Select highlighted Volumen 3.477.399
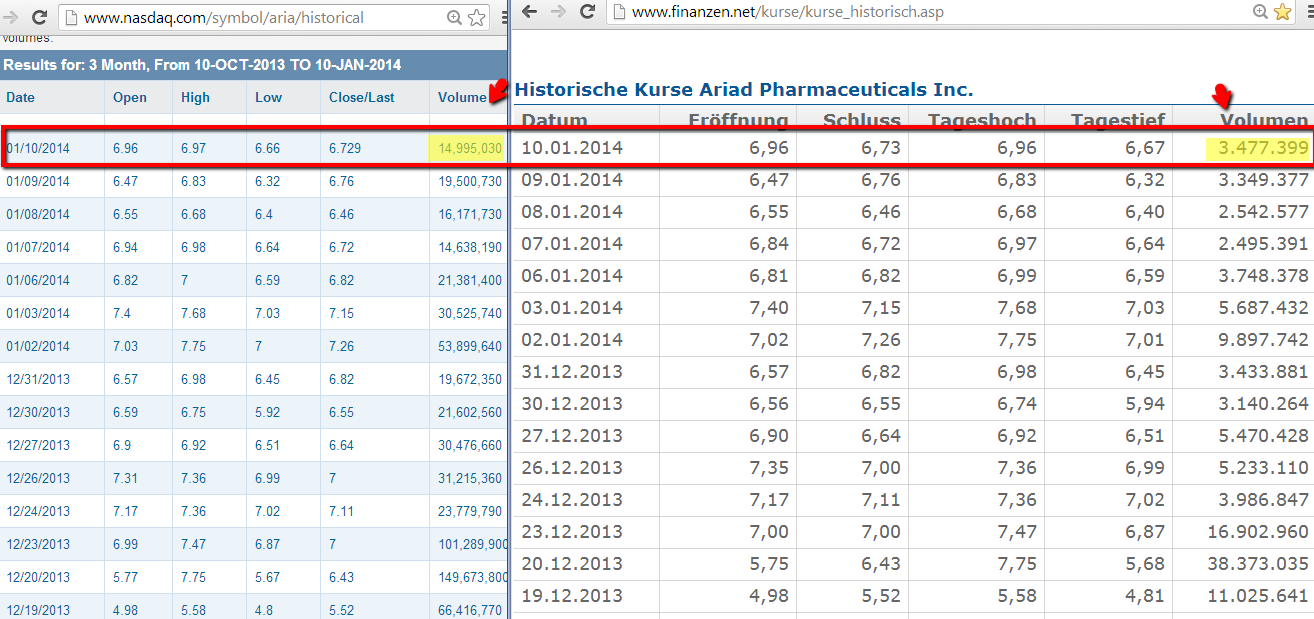 [x=1263, y=148]
